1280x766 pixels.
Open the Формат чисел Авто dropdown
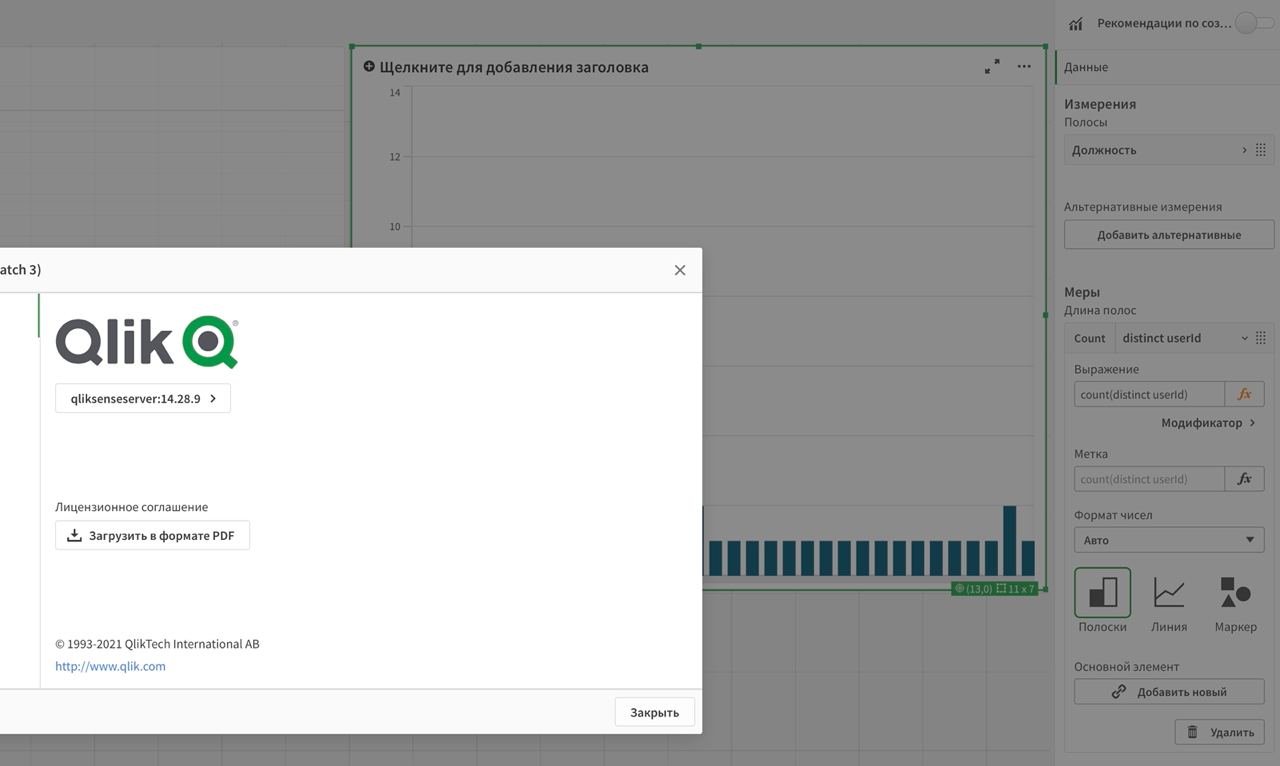pos(1169,540)
